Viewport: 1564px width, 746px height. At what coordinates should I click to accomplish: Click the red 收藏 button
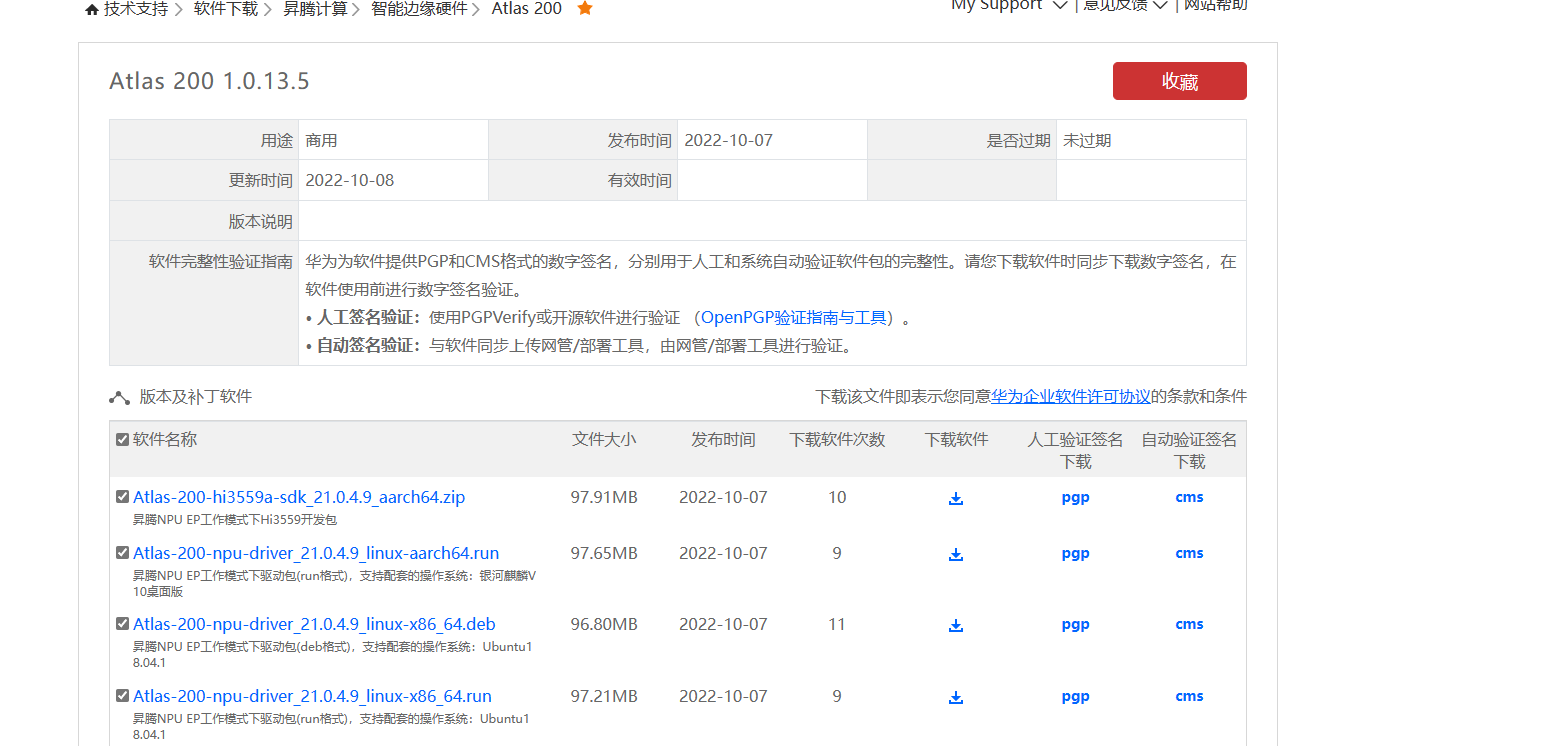click(1180, 81)
